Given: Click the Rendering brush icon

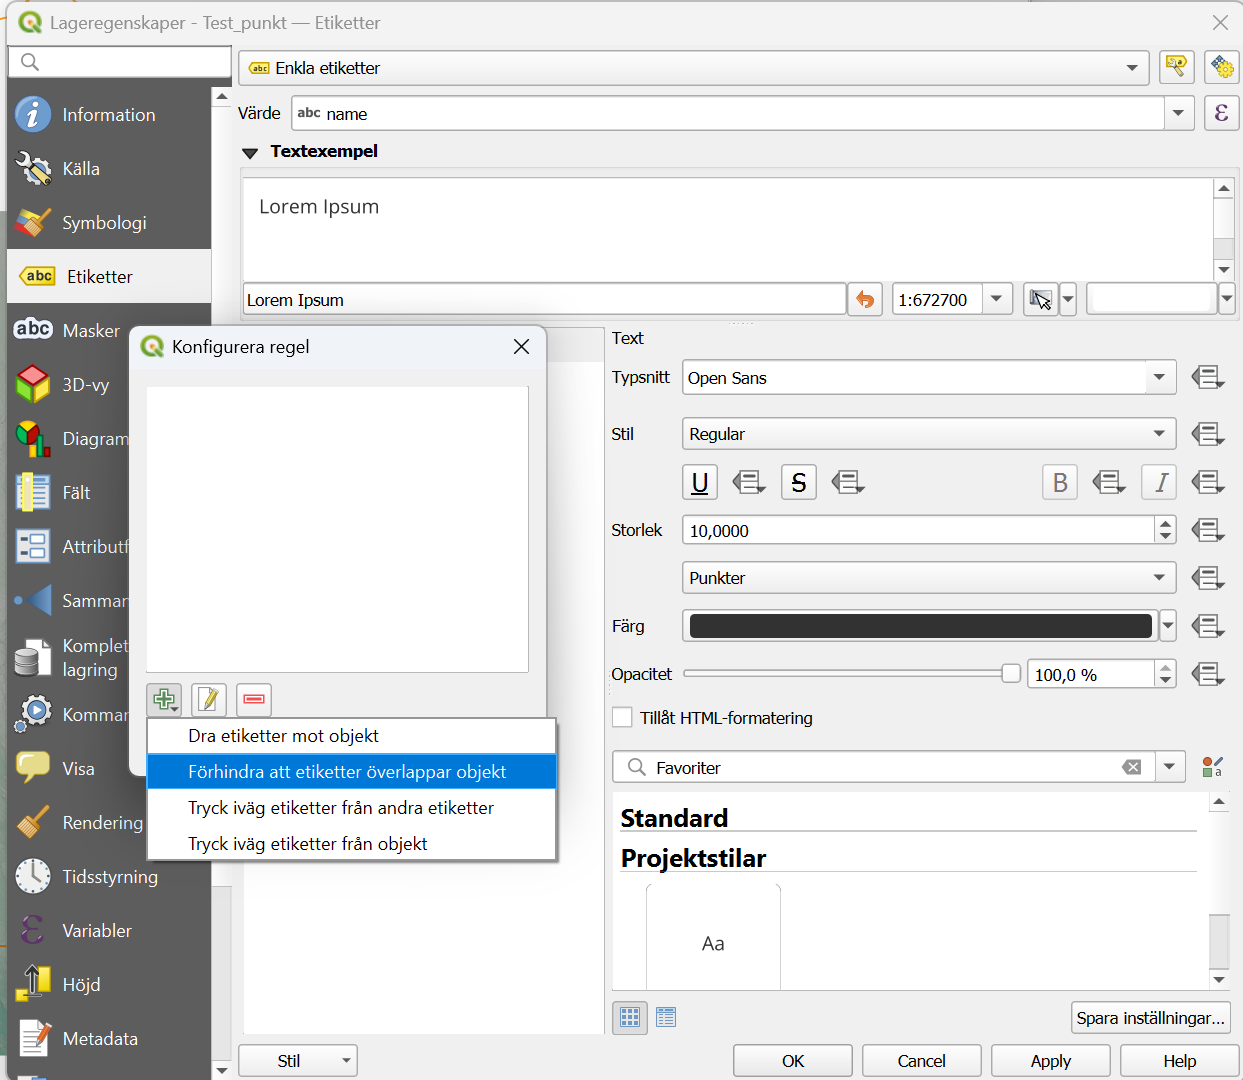Looking at the screenshot, I should point(33,822).
